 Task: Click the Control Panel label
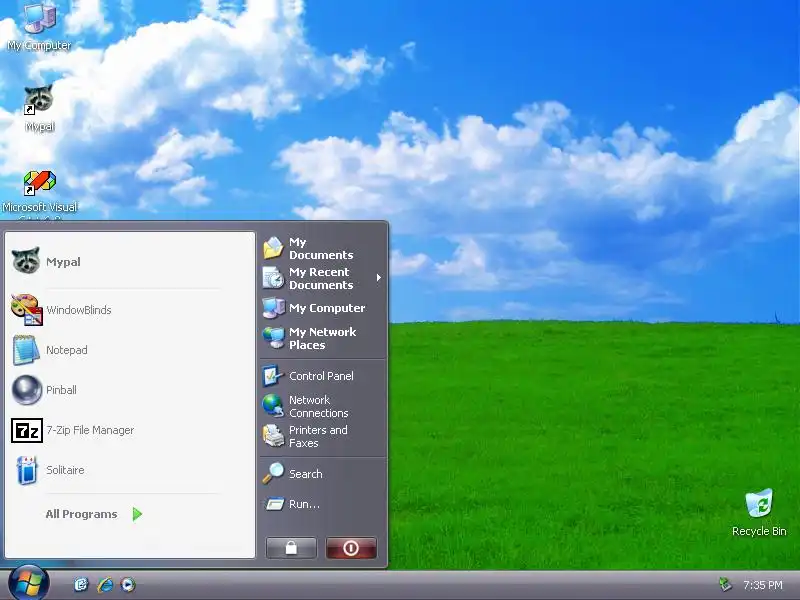321,376
